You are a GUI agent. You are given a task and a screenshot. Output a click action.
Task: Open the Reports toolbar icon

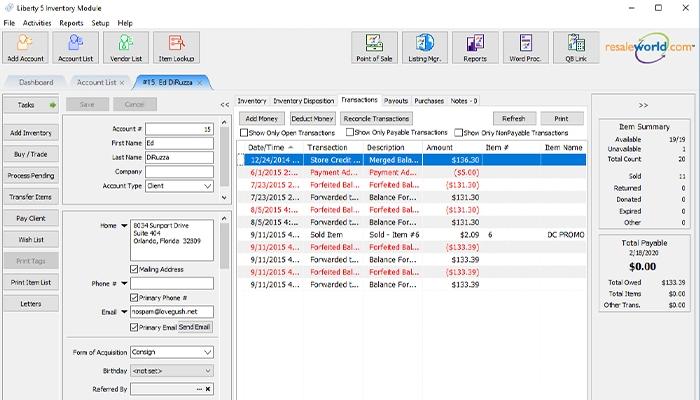click(475, 47)
